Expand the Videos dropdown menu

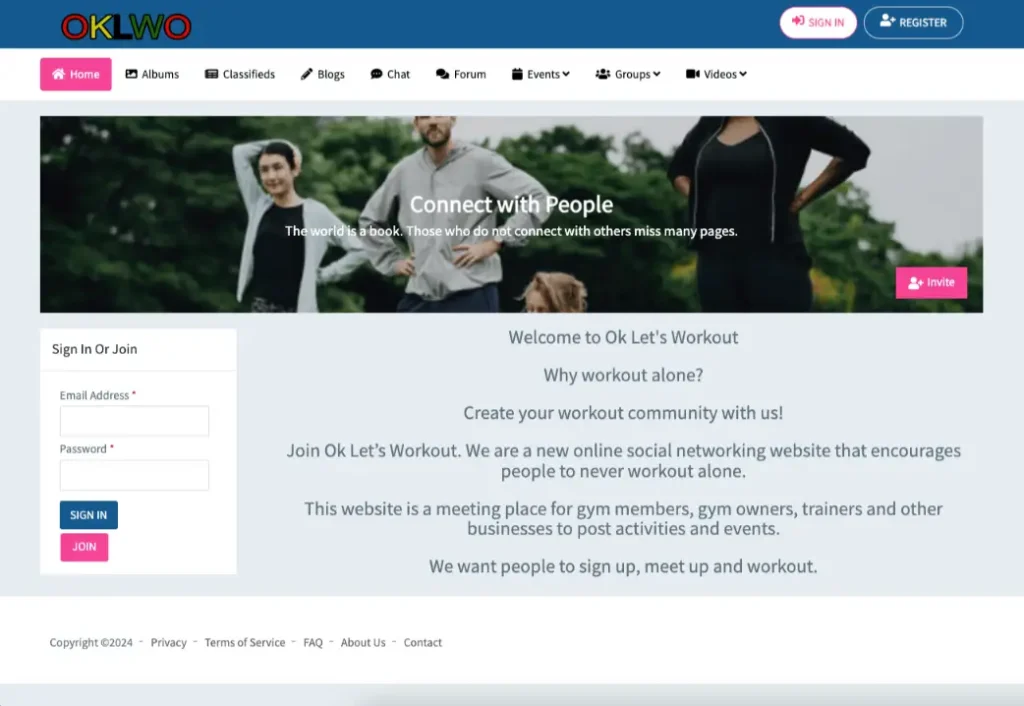click(742, 73)
